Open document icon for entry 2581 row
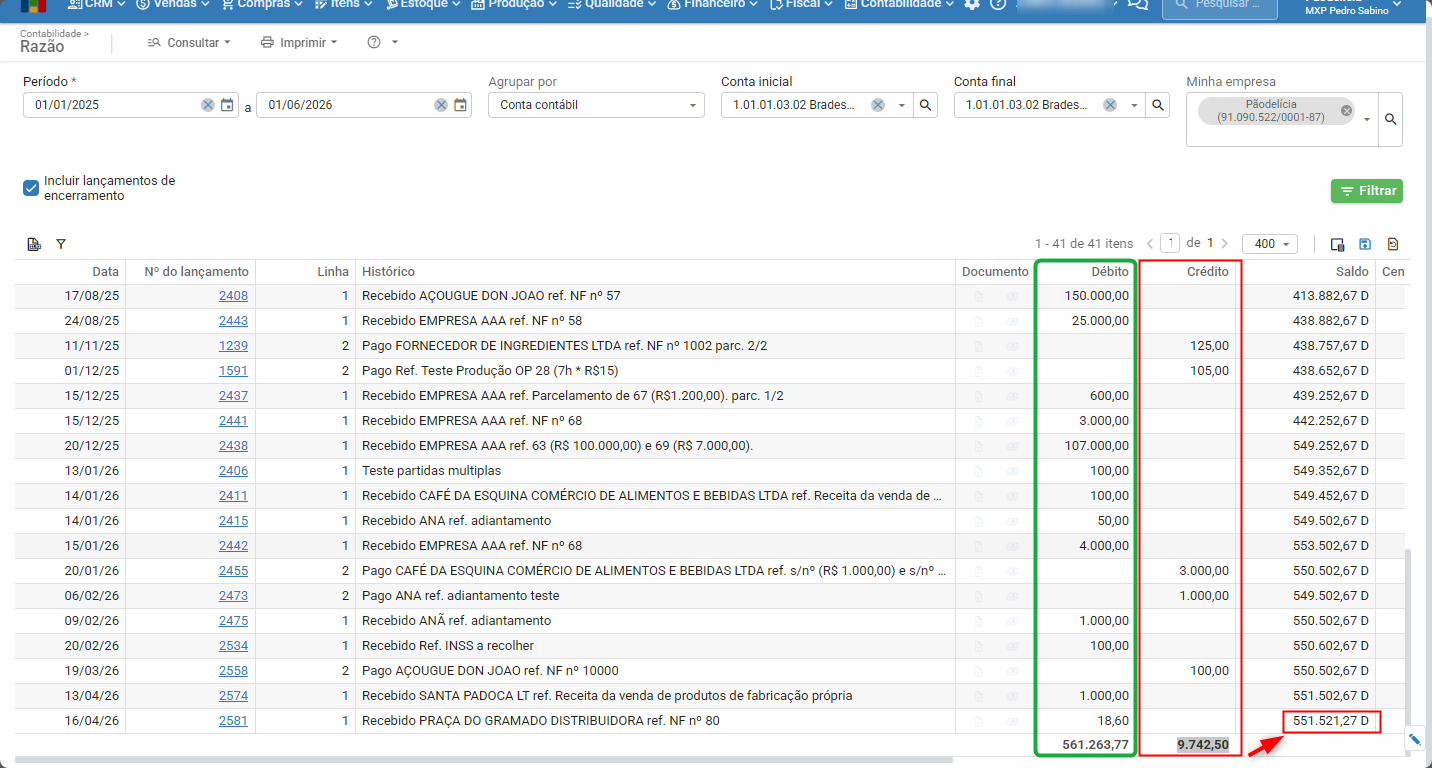 [x=979, y=721]
